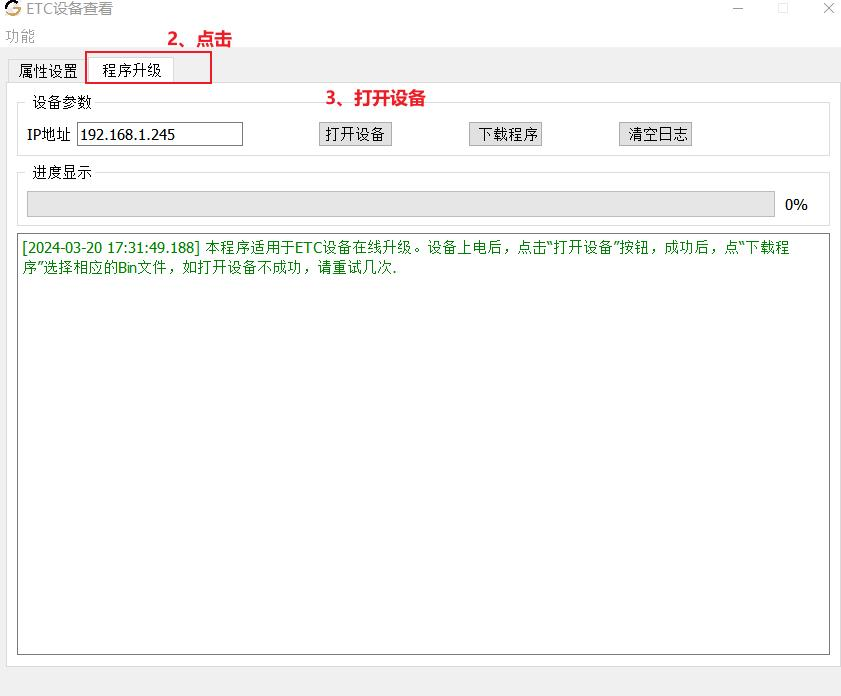The width and height of the screenshot is (841, 696).
Task: Click the ETC设备查看 window title
Action: point(69,9)
